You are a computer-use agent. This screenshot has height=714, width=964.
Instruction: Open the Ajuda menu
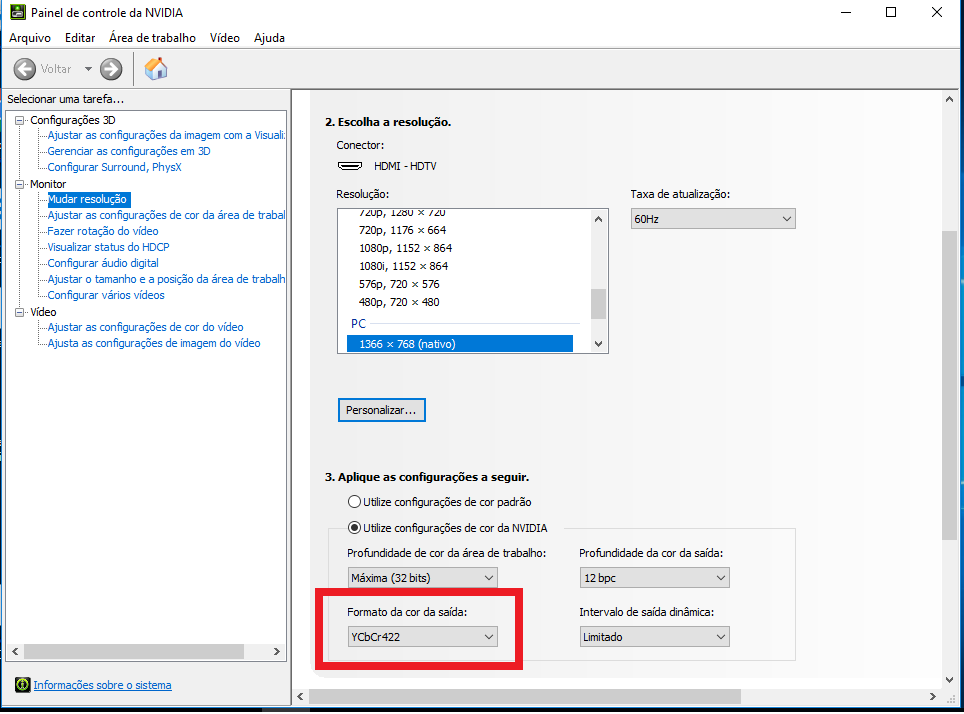click(x=269, y=38)
